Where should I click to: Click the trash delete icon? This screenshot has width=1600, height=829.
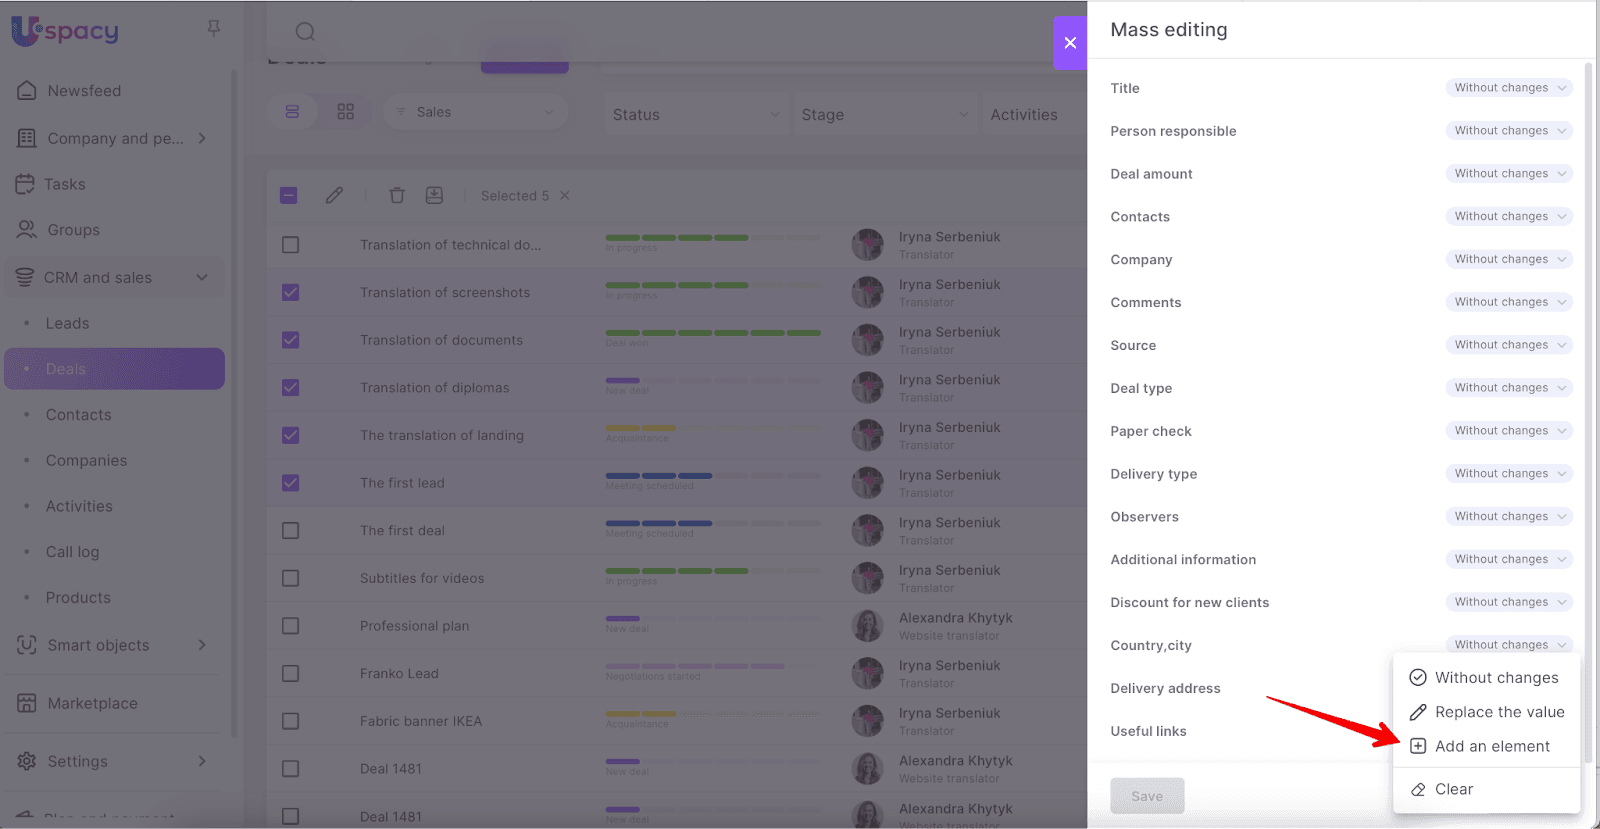click(x=397, y=196)
